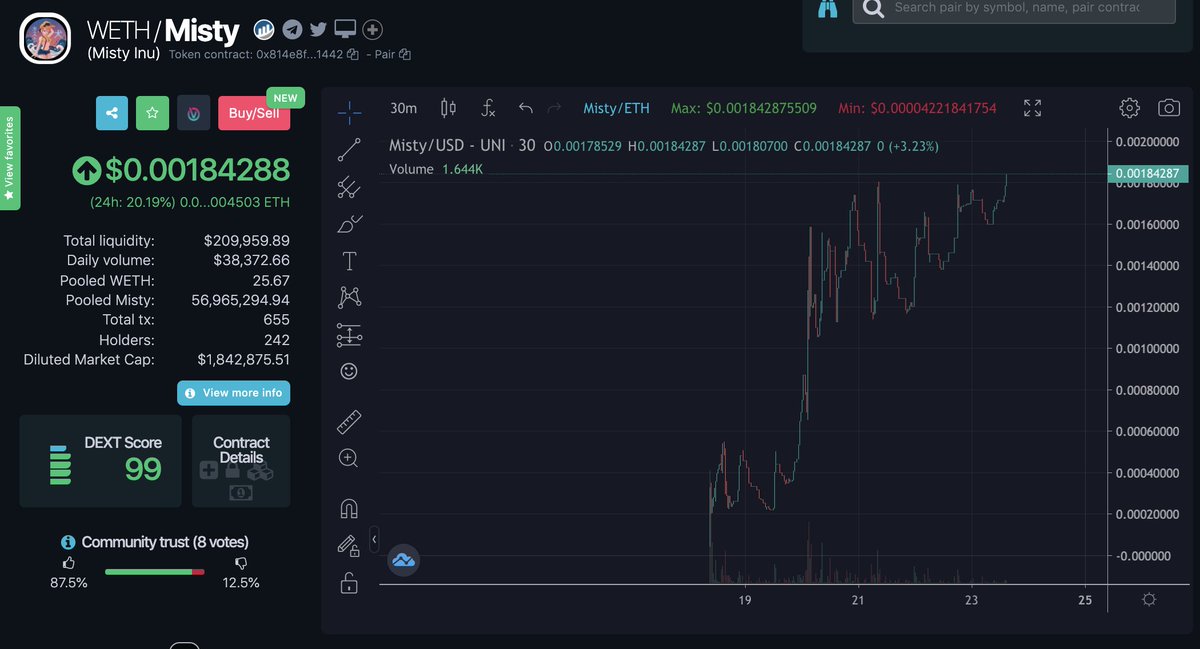
Task: Open the 30m timeframe dropdown
Action: coord(403,108)
